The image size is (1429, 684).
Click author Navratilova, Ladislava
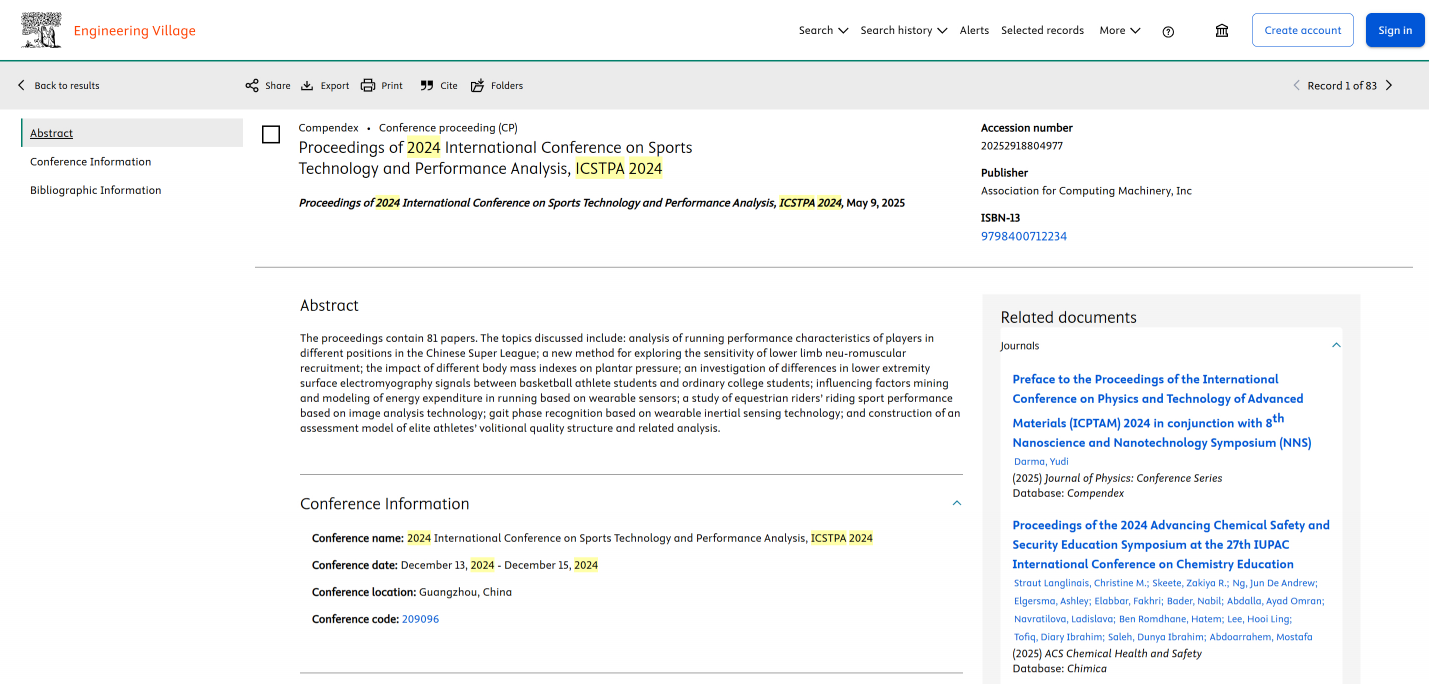(x=1063, y=619)
